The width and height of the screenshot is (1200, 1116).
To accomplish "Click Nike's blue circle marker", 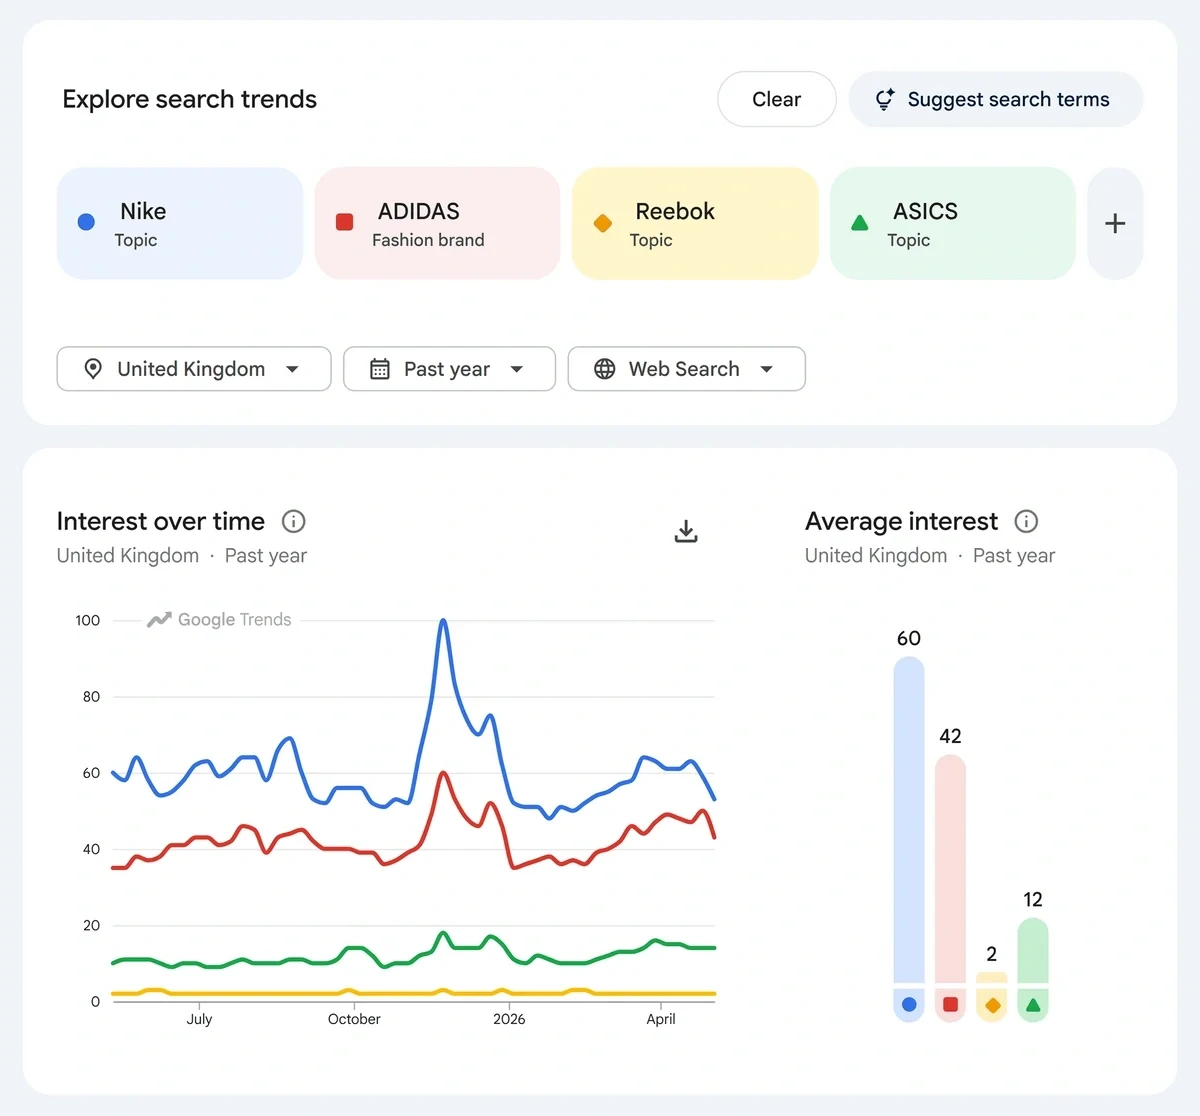I will point(86,222).
